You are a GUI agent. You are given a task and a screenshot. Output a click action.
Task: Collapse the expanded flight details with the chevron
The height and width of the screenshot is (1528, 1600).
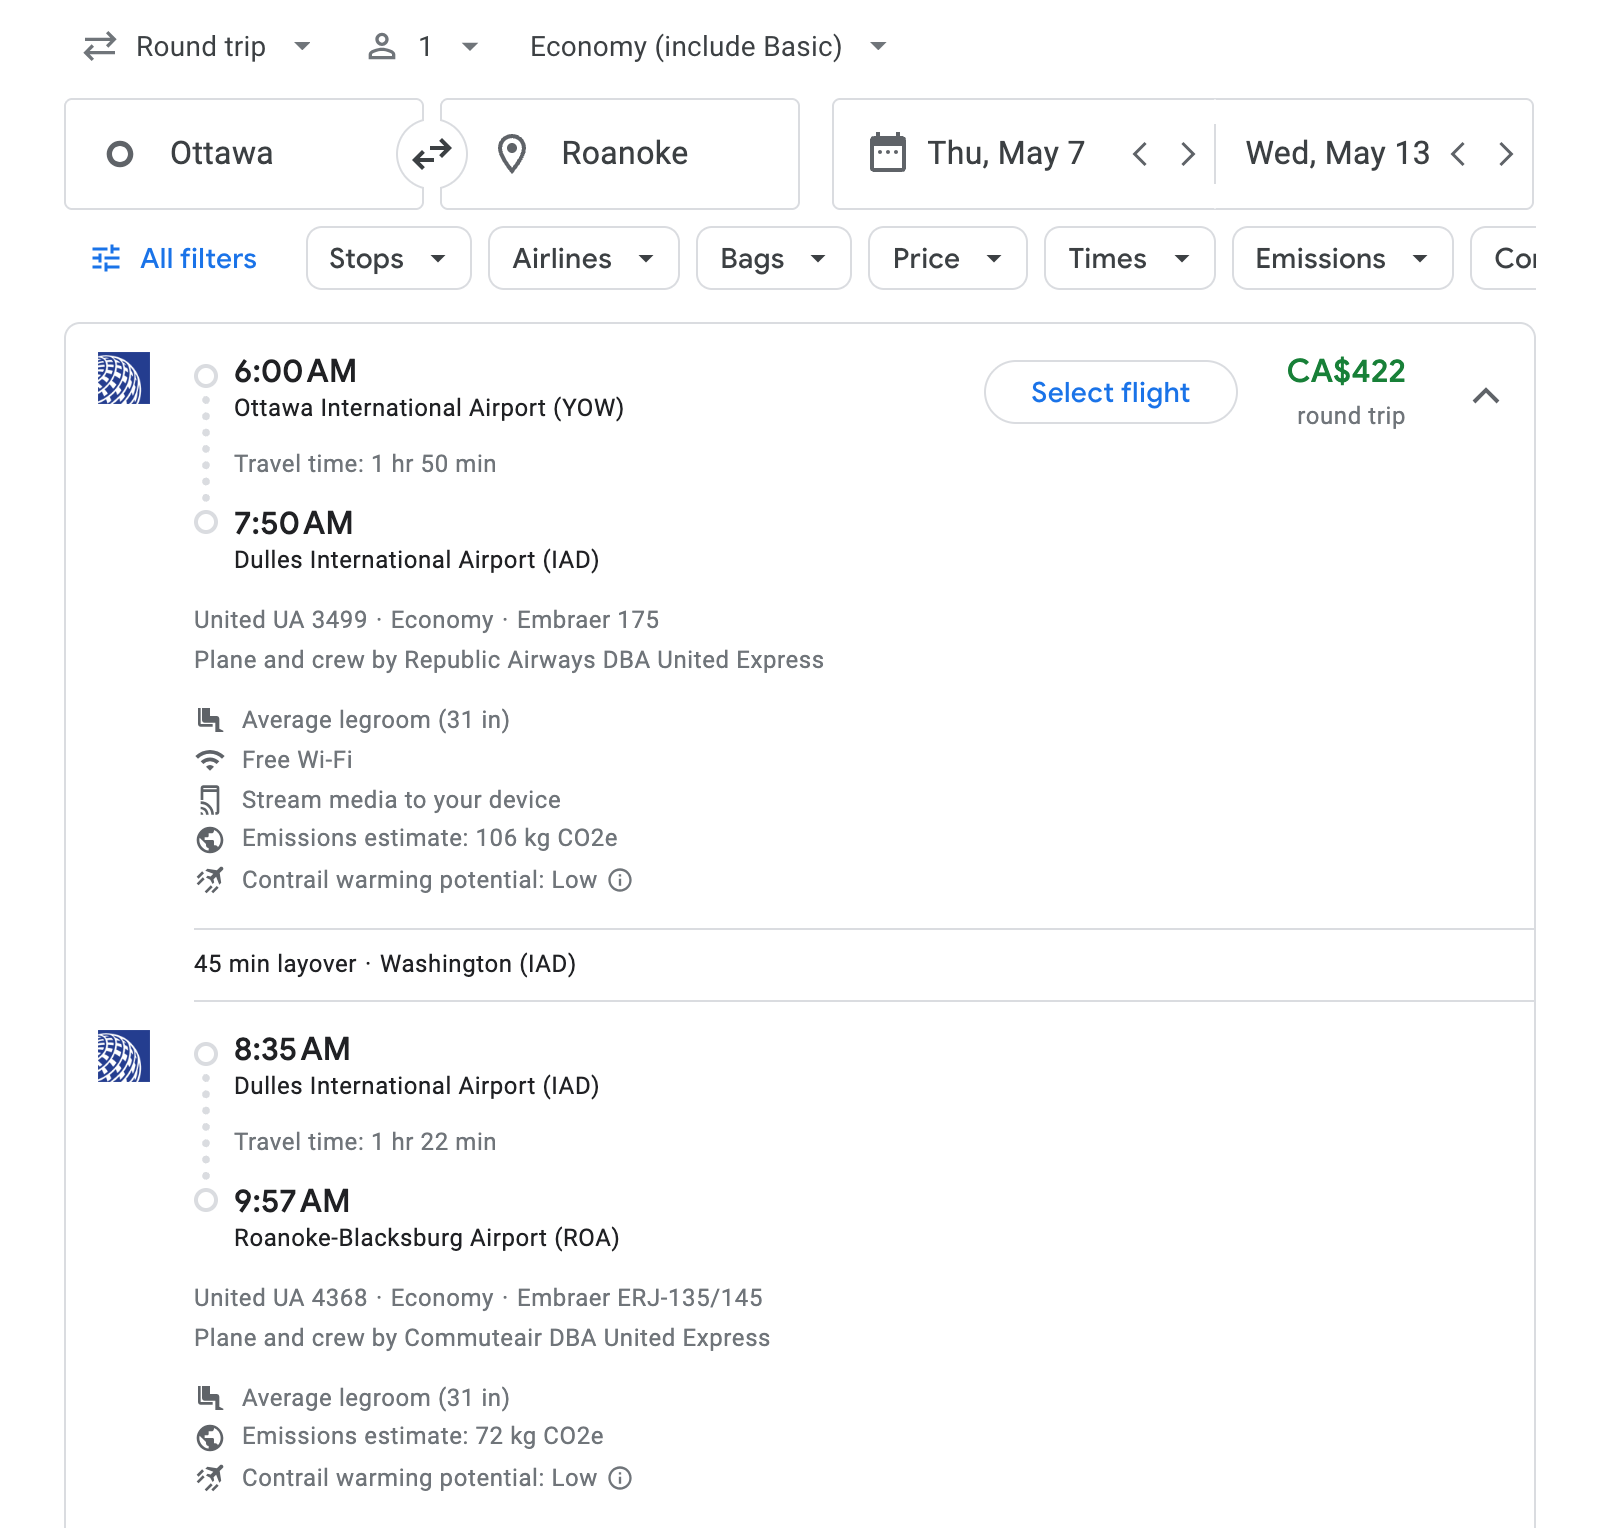point(1487,395)
